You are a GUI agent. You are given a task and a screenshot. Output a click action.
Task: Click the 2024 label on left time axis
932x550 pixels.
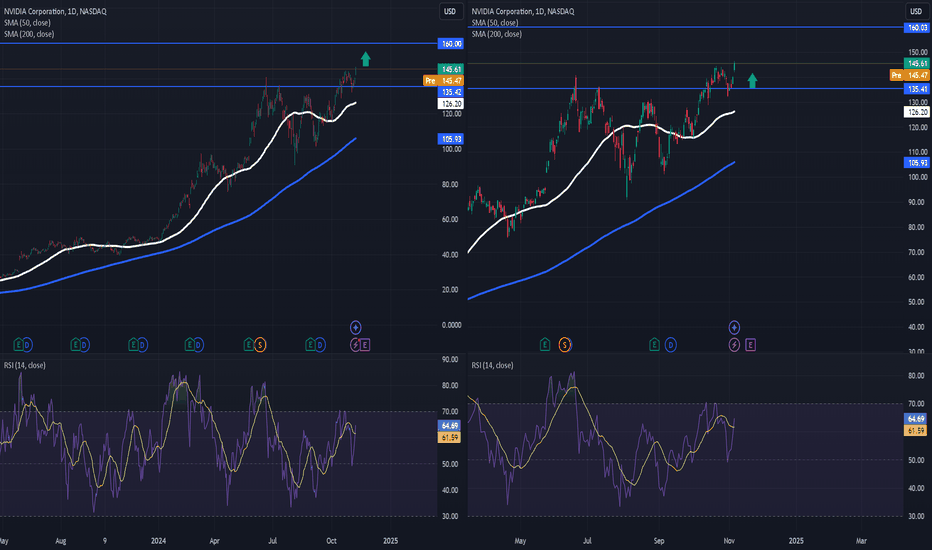pyautogui.click(x=159, y=541)
